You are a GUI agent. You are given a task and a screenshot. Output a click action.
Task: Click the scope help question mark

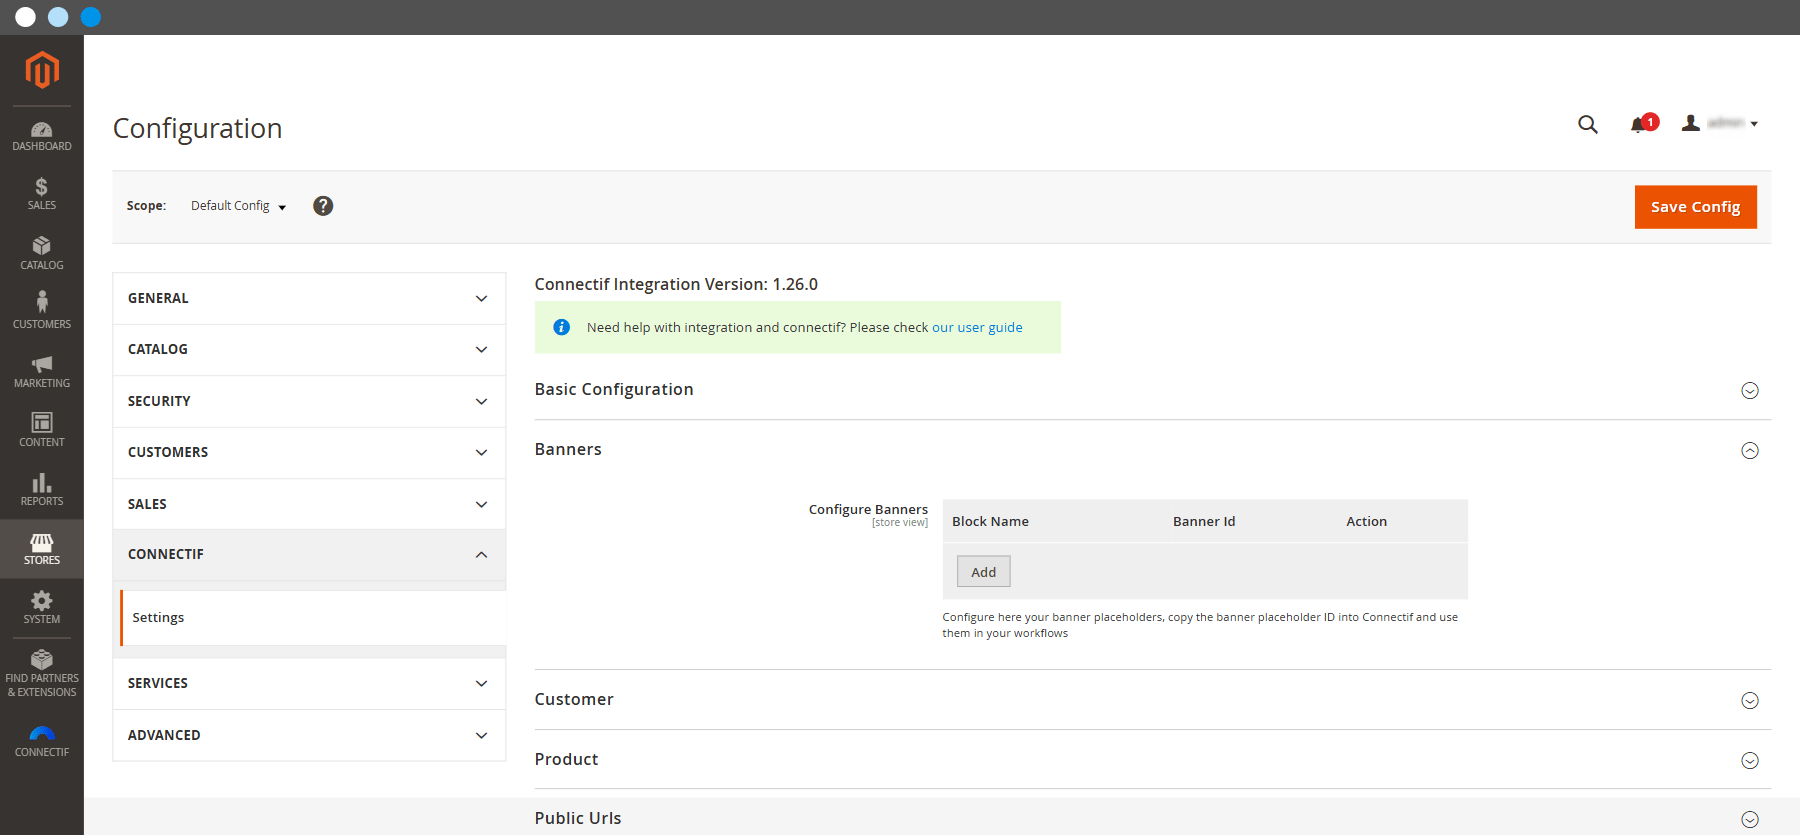point(323,206)
